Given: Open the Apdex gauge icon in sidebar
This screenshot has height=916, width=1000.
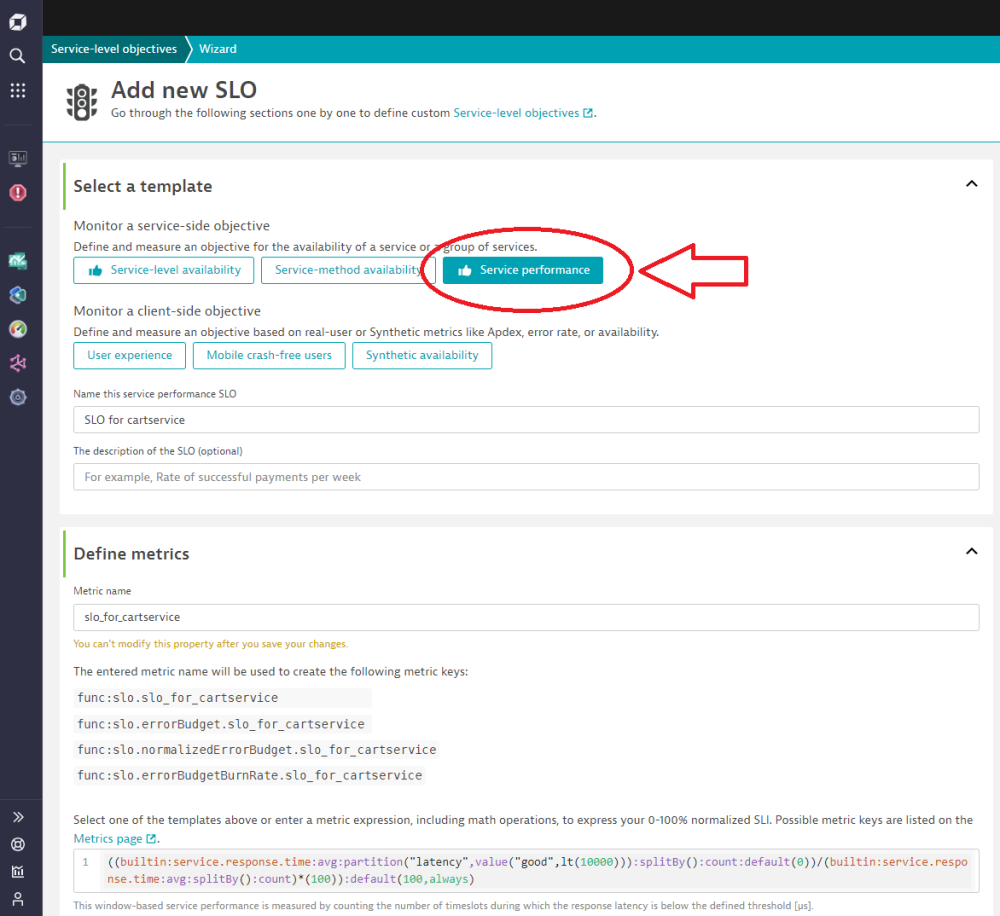Looking at the screenshot, I should pos(17,329).
